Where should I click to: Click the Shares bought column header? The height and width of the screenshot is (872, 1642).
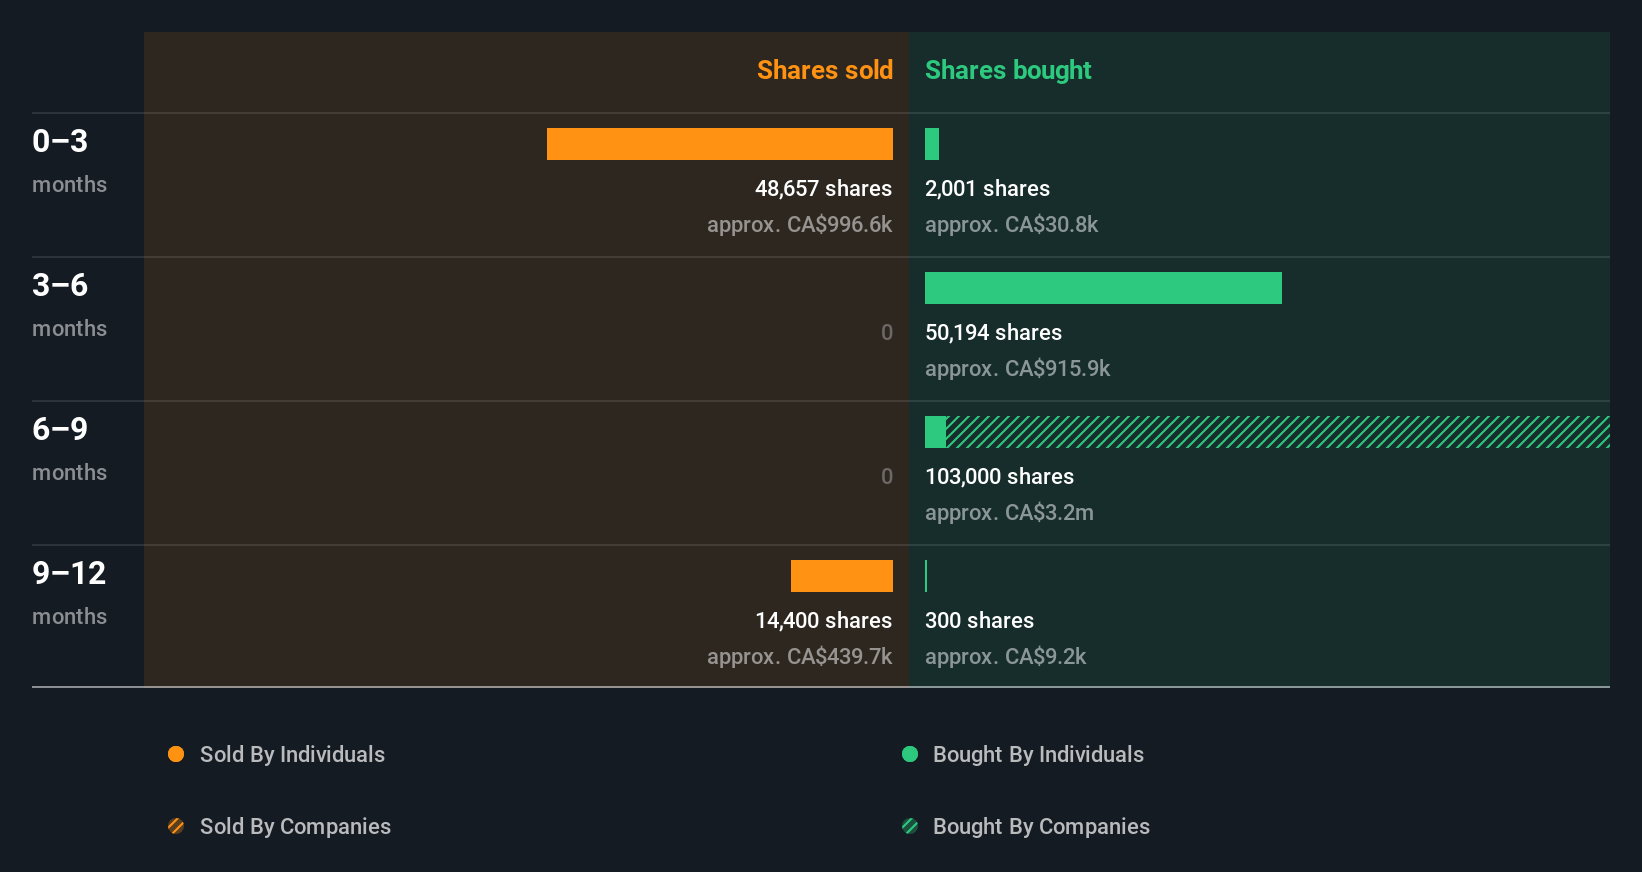click(1008, 70)
